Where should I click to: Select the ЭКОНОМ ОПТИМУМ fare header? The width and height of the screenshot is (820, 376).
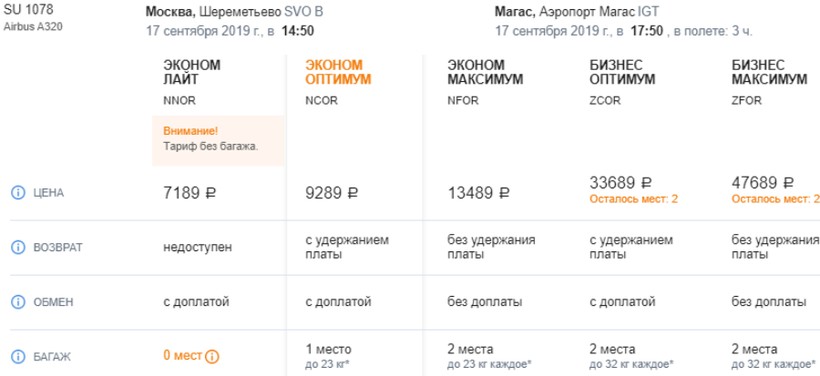338,72
